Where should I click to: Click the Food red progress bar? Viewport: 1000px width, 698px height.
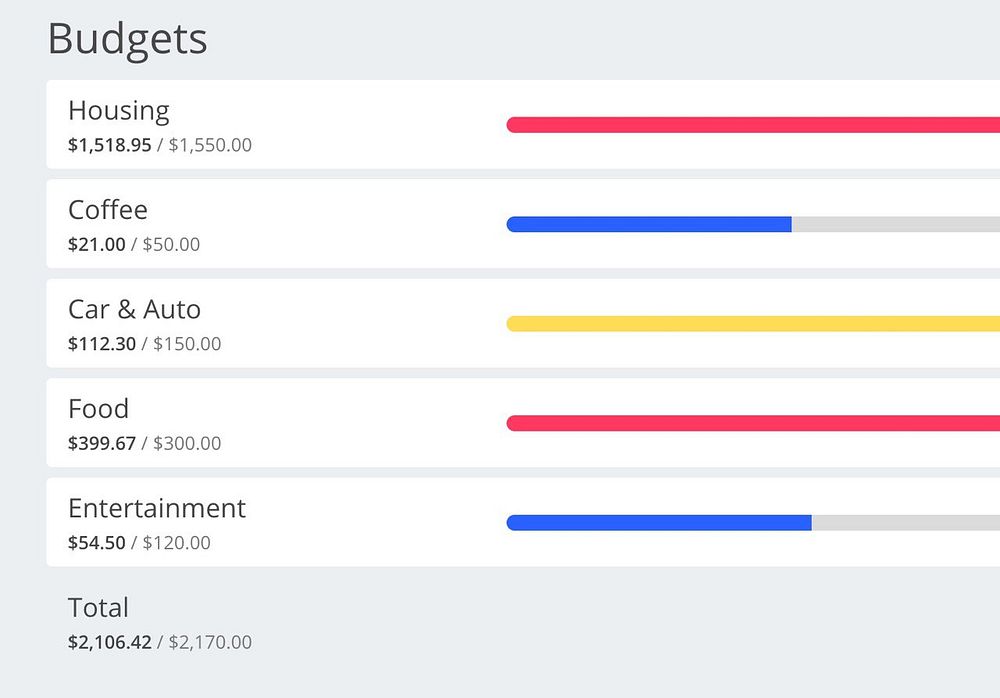coord(752,423)
